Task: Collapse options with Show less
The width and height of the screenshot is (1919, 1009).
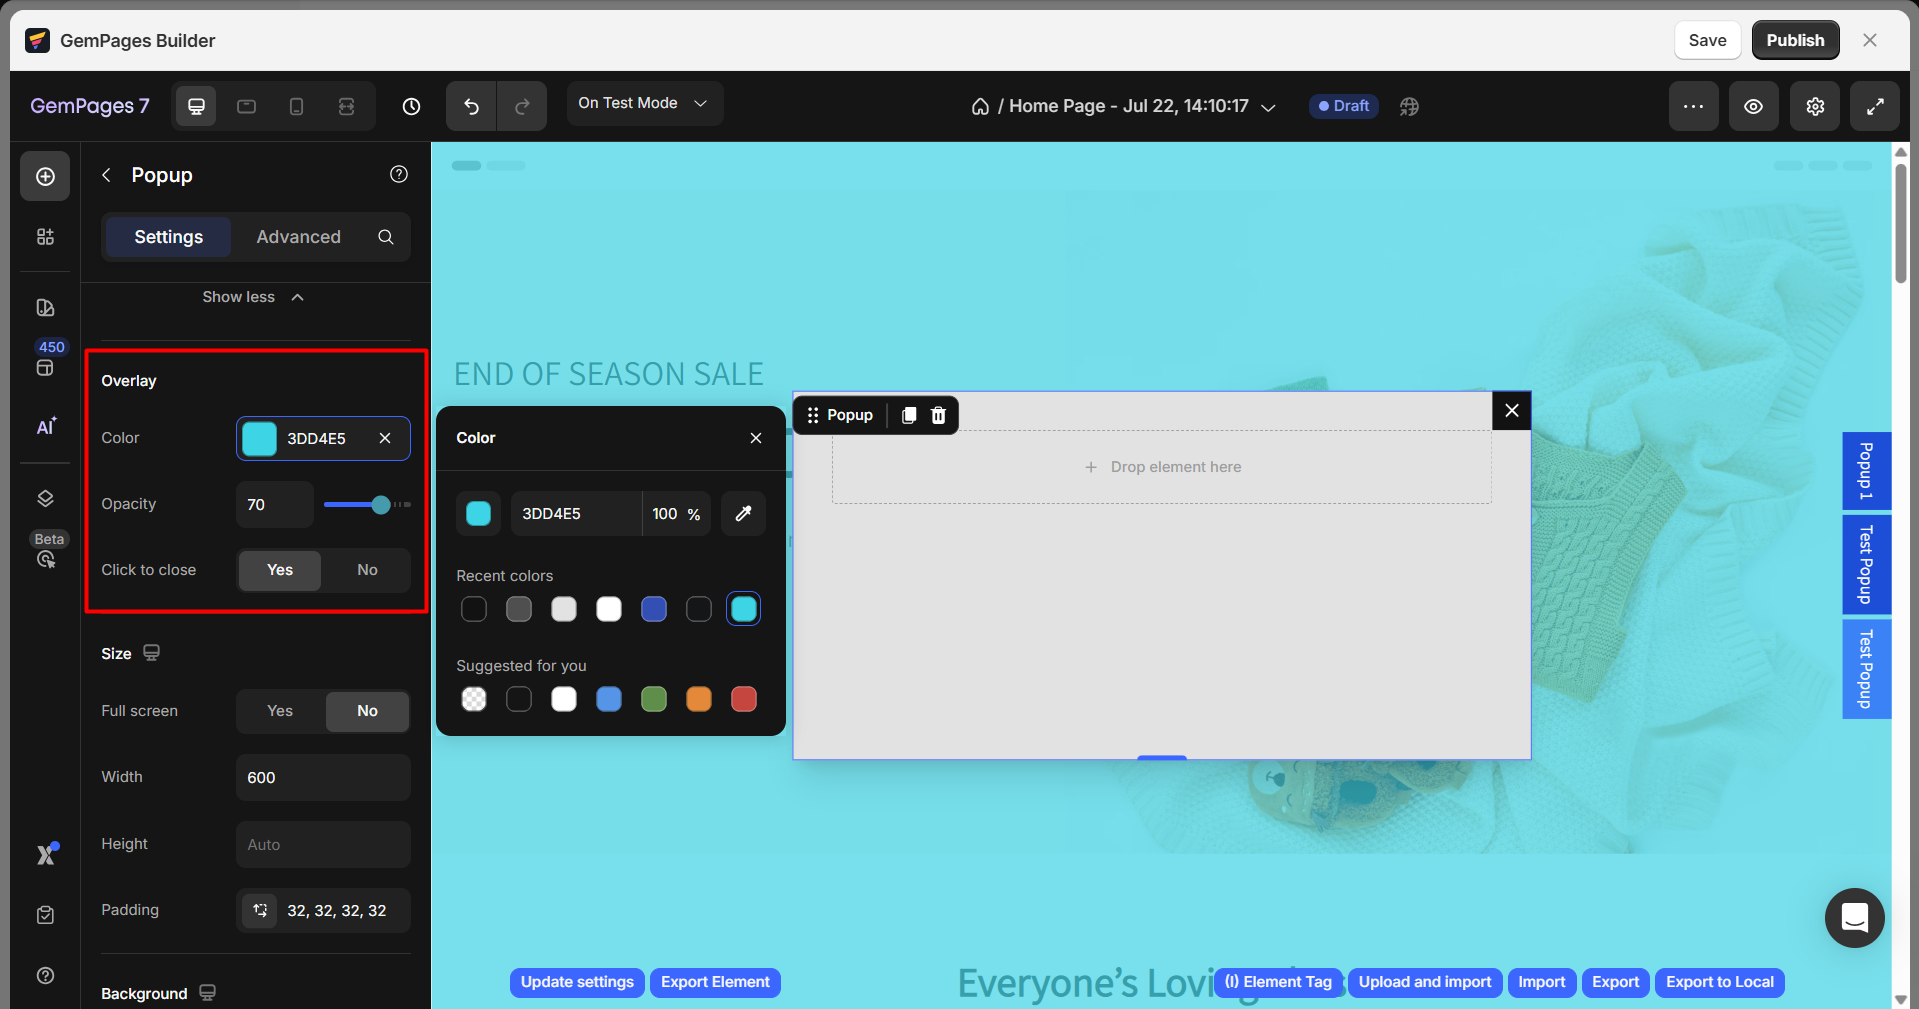Action: click(253, 297)
